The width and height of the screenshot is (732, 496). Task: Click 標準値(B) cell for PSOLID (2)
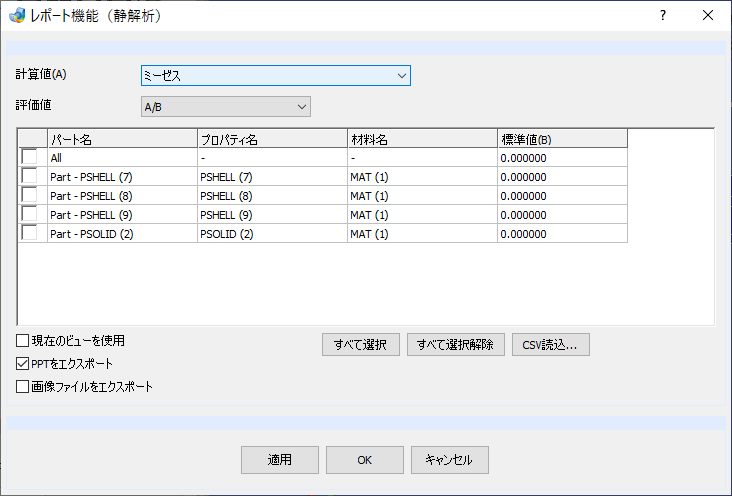pyautogui.click(x=562, y=234)
